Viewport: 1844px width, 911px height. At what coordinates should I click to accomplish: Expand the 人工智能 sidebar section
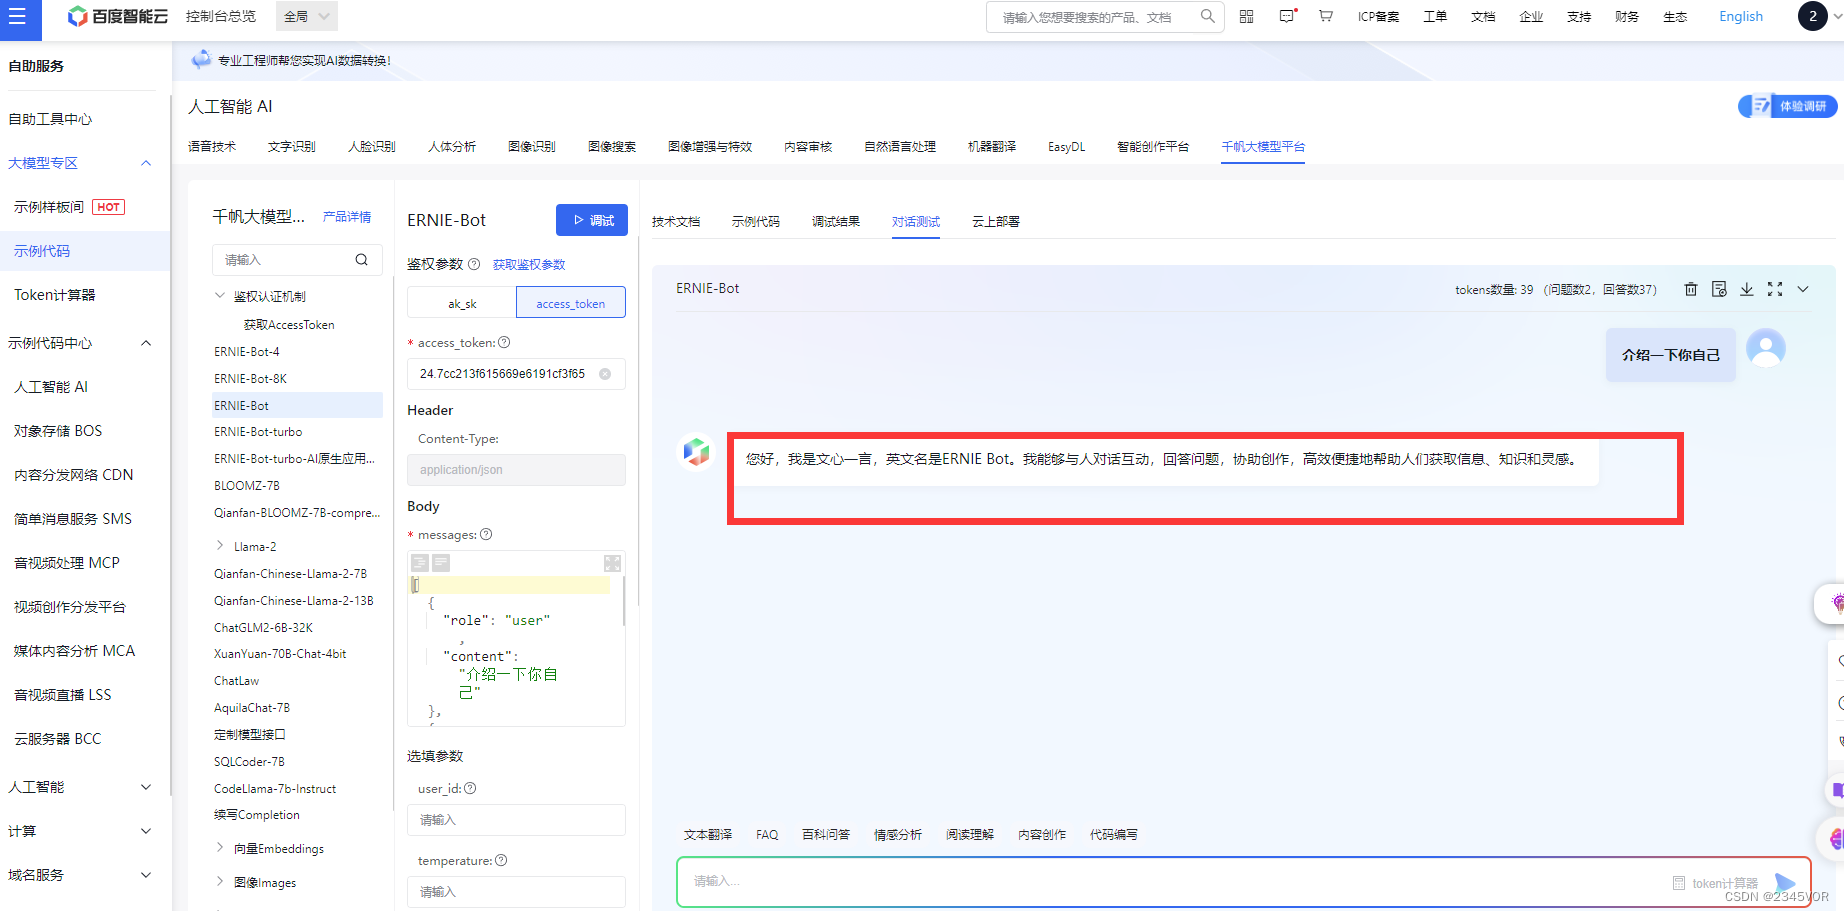tap(146, 787)
